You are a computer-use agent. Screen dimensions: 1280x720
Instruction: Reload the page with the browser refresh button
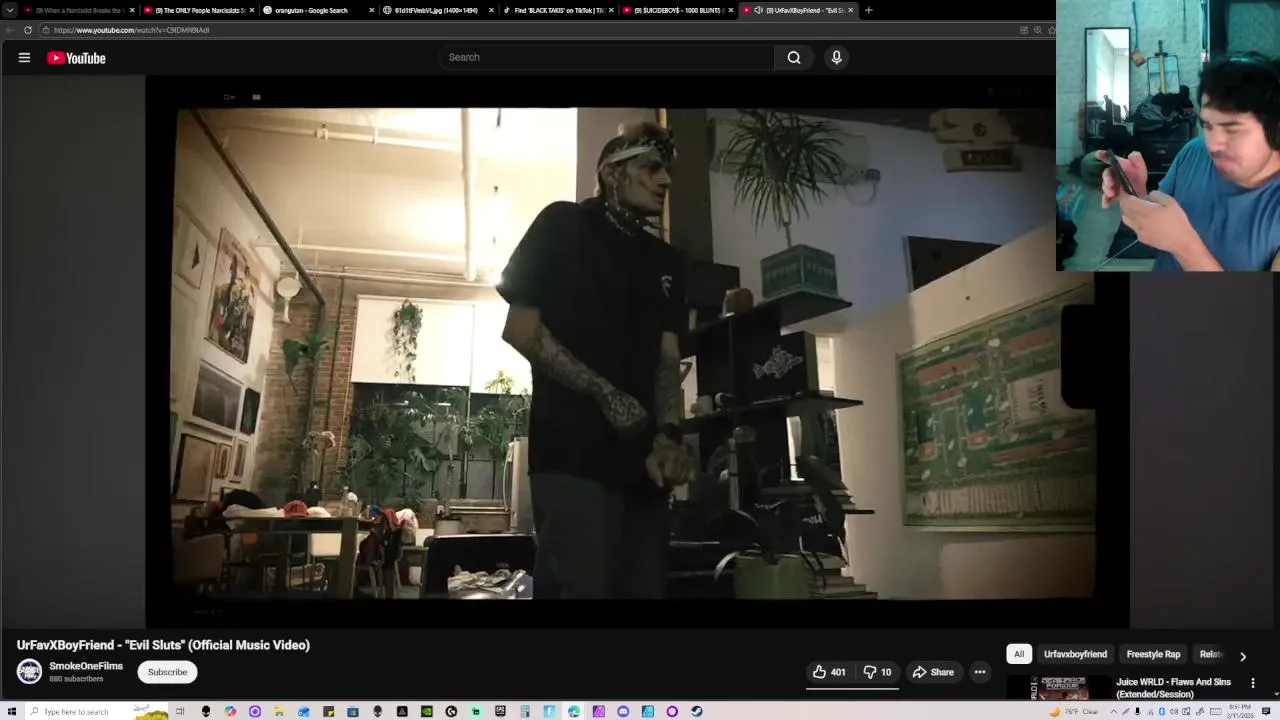click(x=28, y=30)
